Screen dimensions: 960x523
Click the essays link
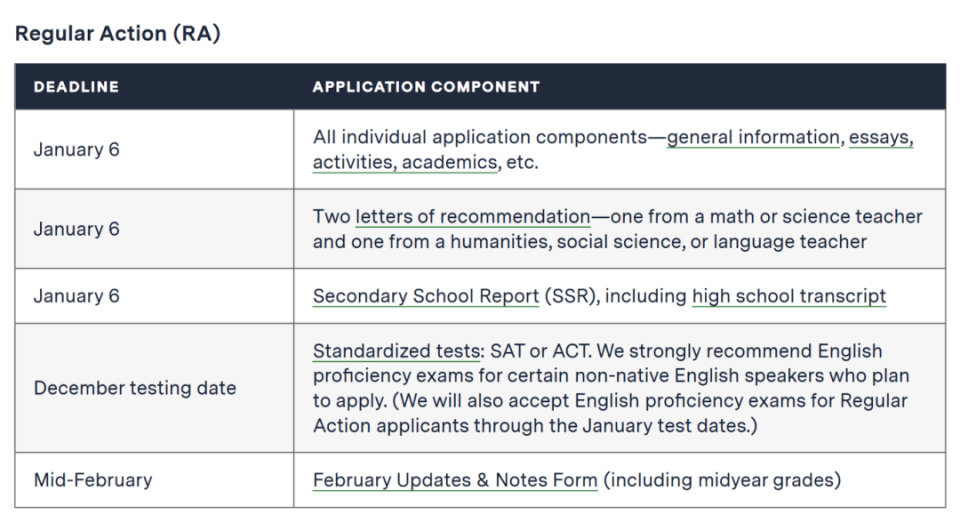pos(881,137)
